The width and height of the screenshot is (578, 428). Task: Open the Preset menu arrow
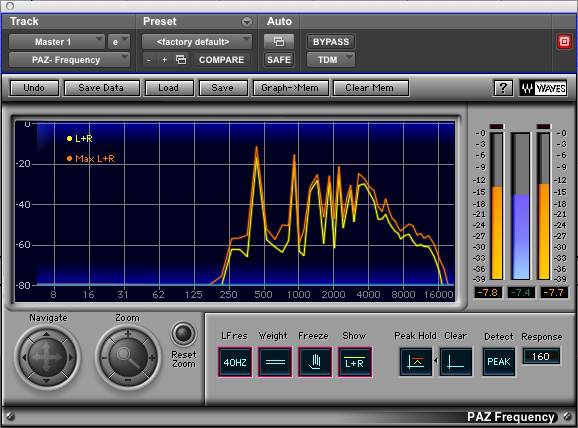pyautogui.click(x=247, y=22)
